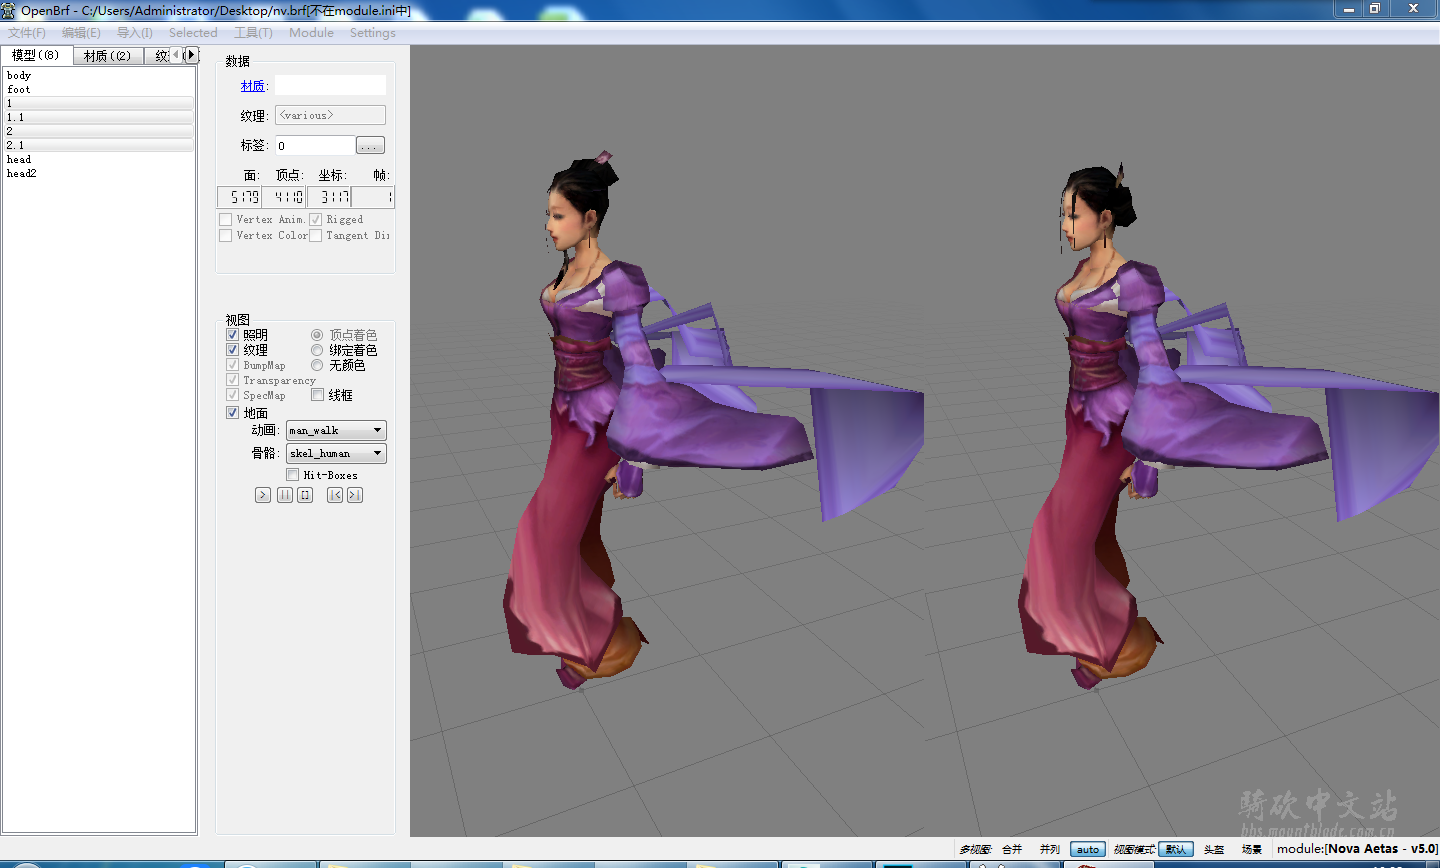Select the 'head2' mesh in list
The width and height of the screenshot is (1440, 868).
tap(98, 173)
